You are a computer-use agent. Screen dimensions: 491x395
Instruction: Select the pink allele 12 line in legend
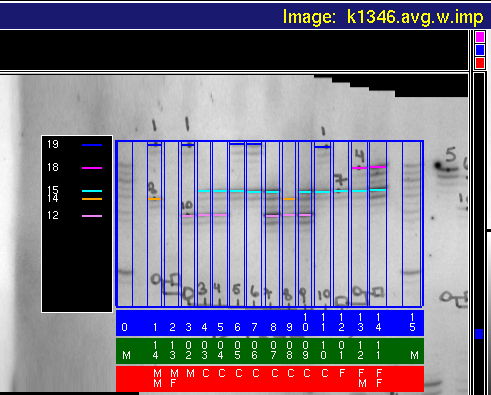92,216
